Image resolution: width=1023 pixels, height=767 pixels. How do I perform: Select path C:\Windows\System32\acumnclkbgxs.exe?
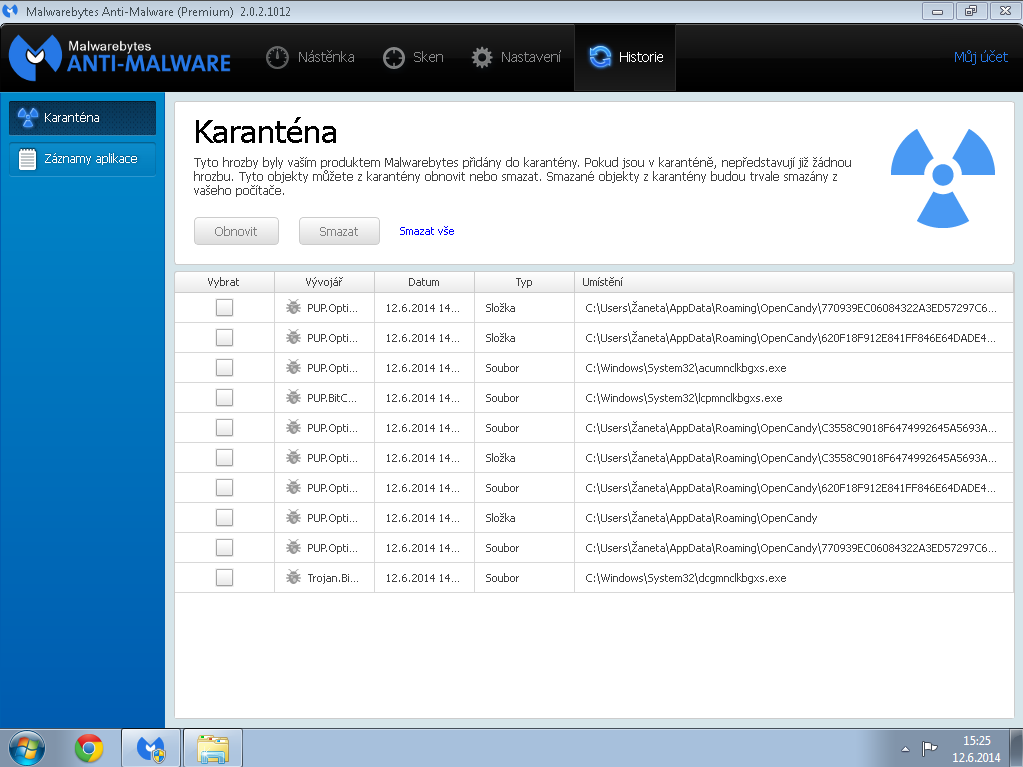[x=686, y=368]
